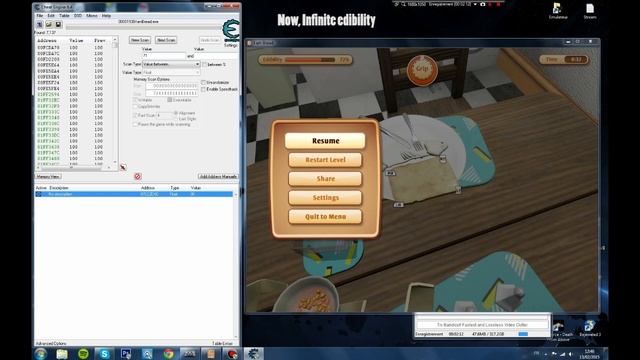
Task: Open Windows Start orb
Action: tap(41, 353)
